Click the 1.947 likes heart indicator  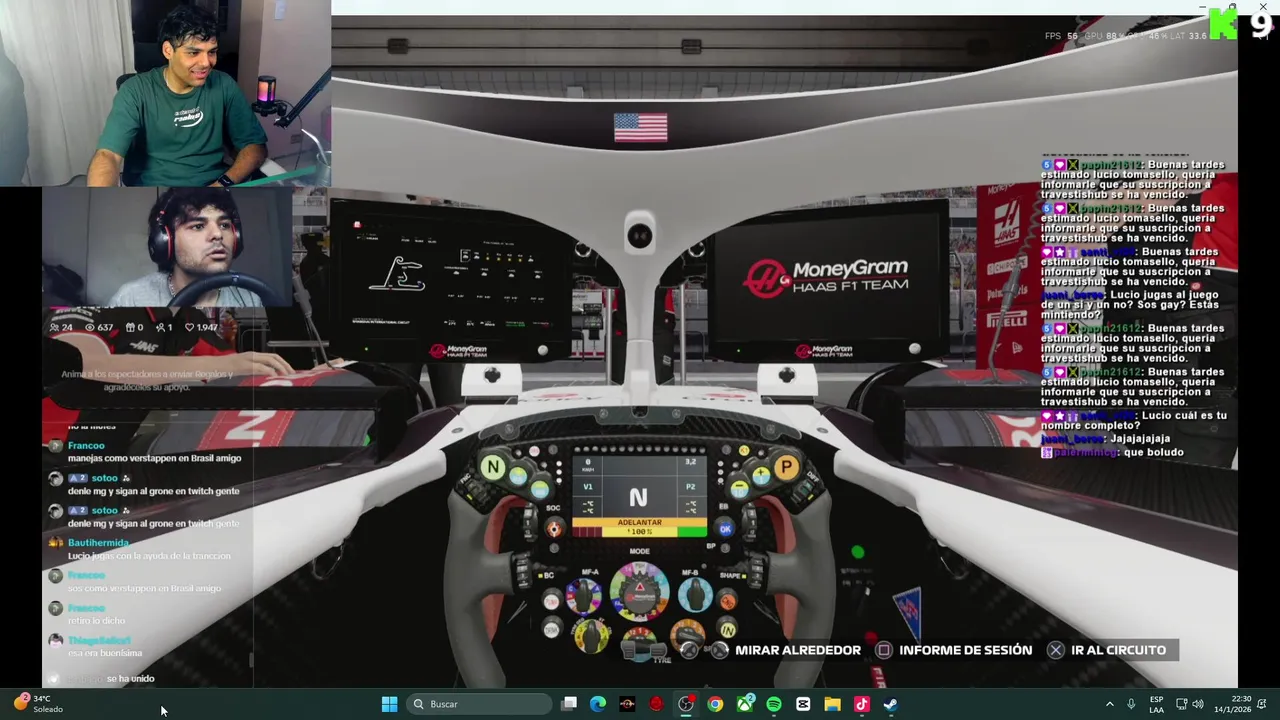[x=200, y=327]
